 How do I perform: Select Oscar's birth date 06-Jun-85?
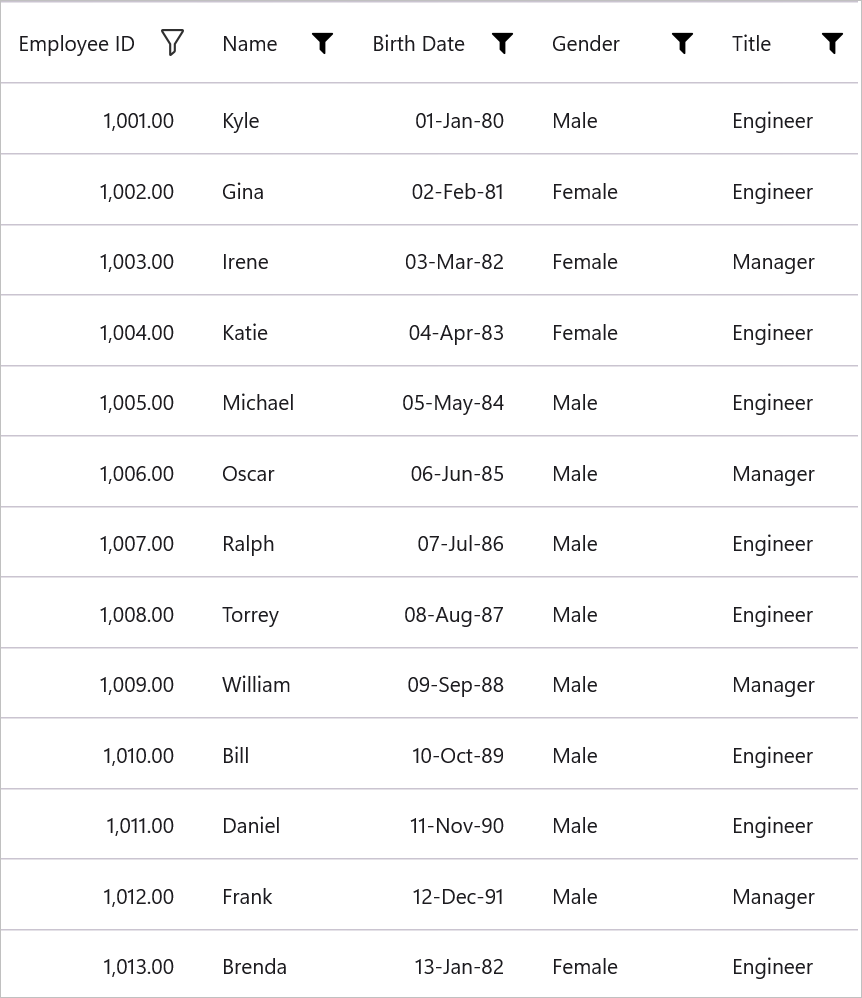[457, 474]
